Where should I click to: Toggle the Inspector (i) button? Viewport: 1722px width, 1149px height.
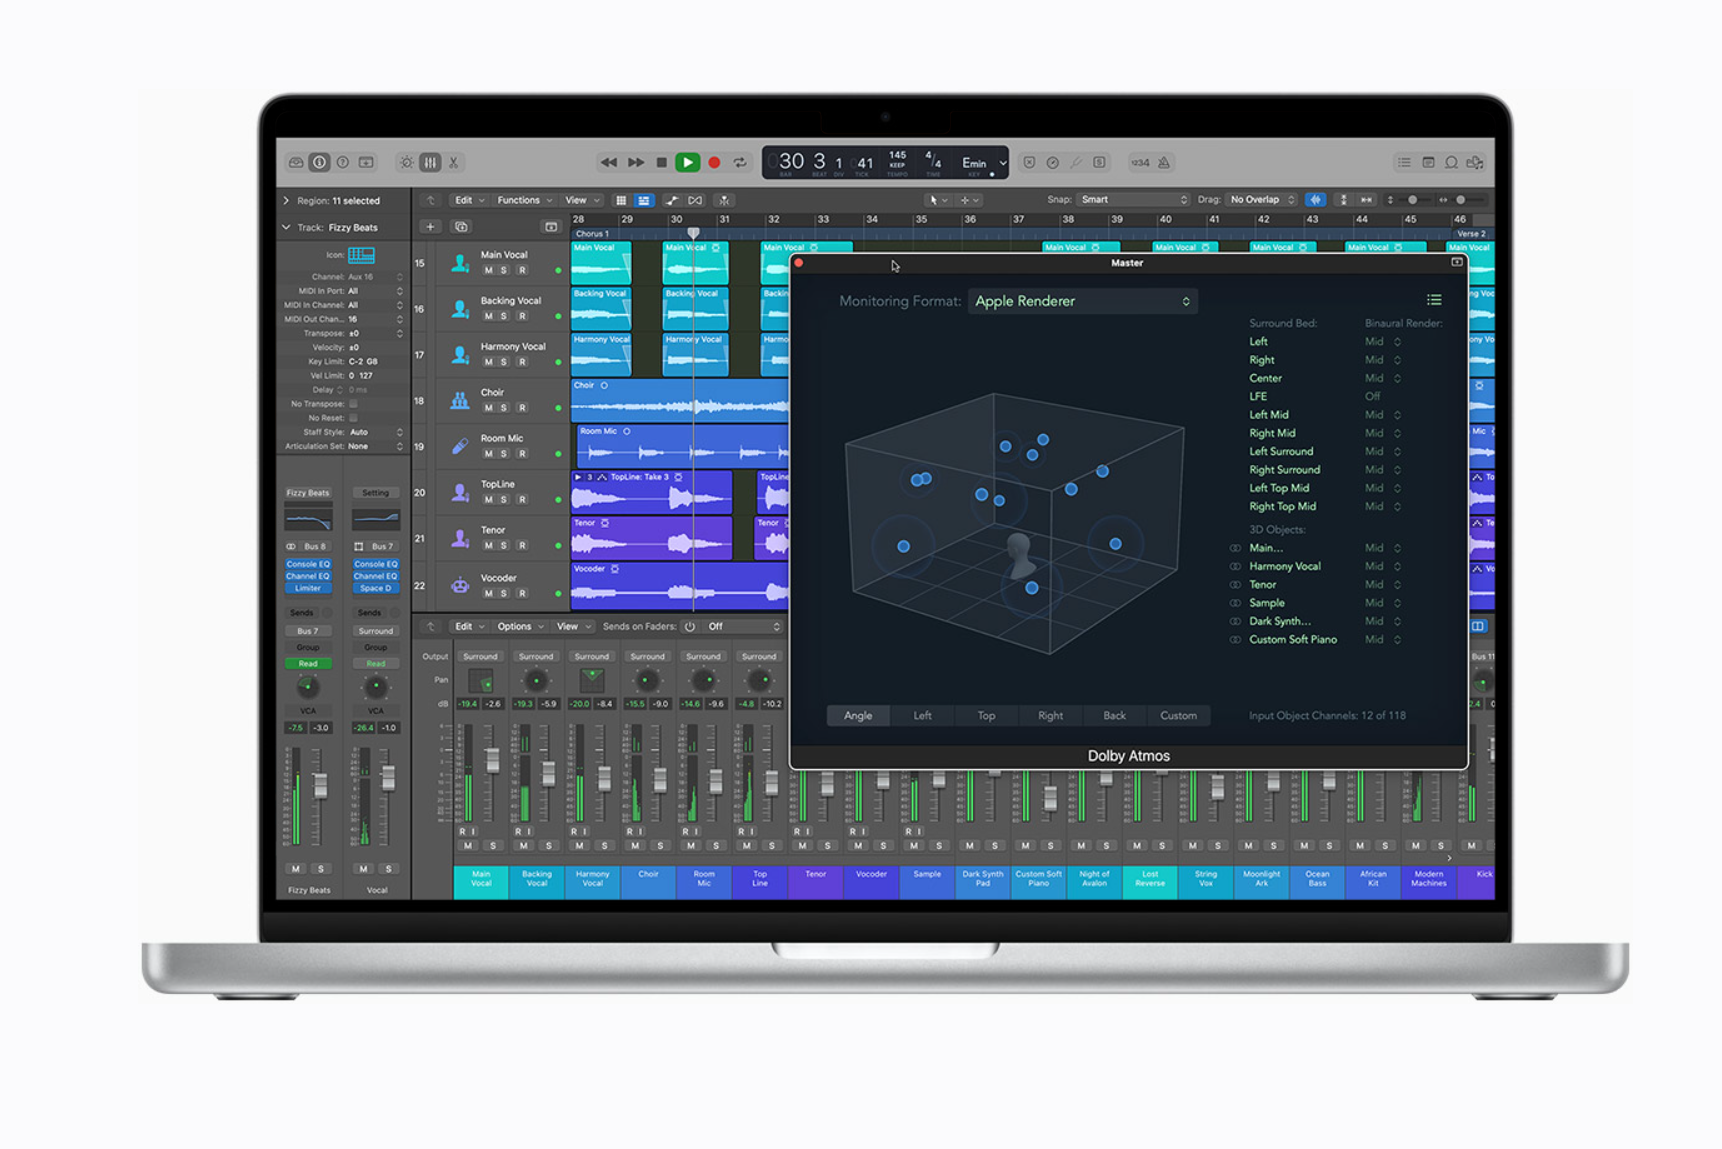[319, 162]
